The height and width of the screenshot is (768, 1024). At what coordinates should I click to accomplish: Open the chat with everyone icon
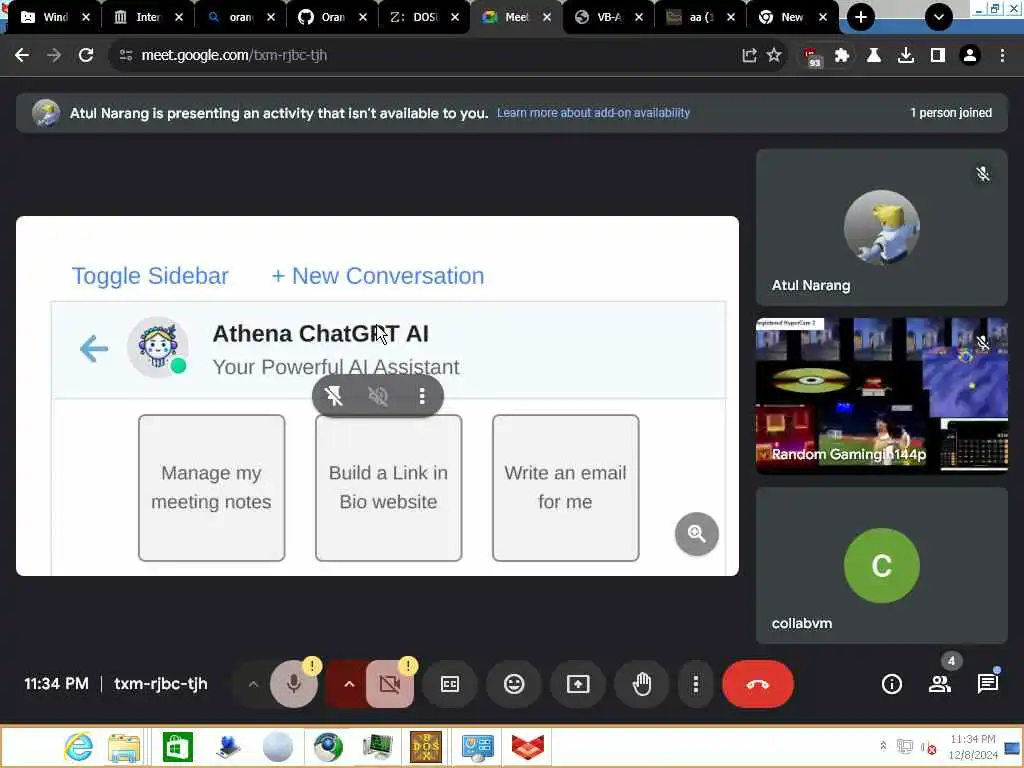tap(987, 684)
